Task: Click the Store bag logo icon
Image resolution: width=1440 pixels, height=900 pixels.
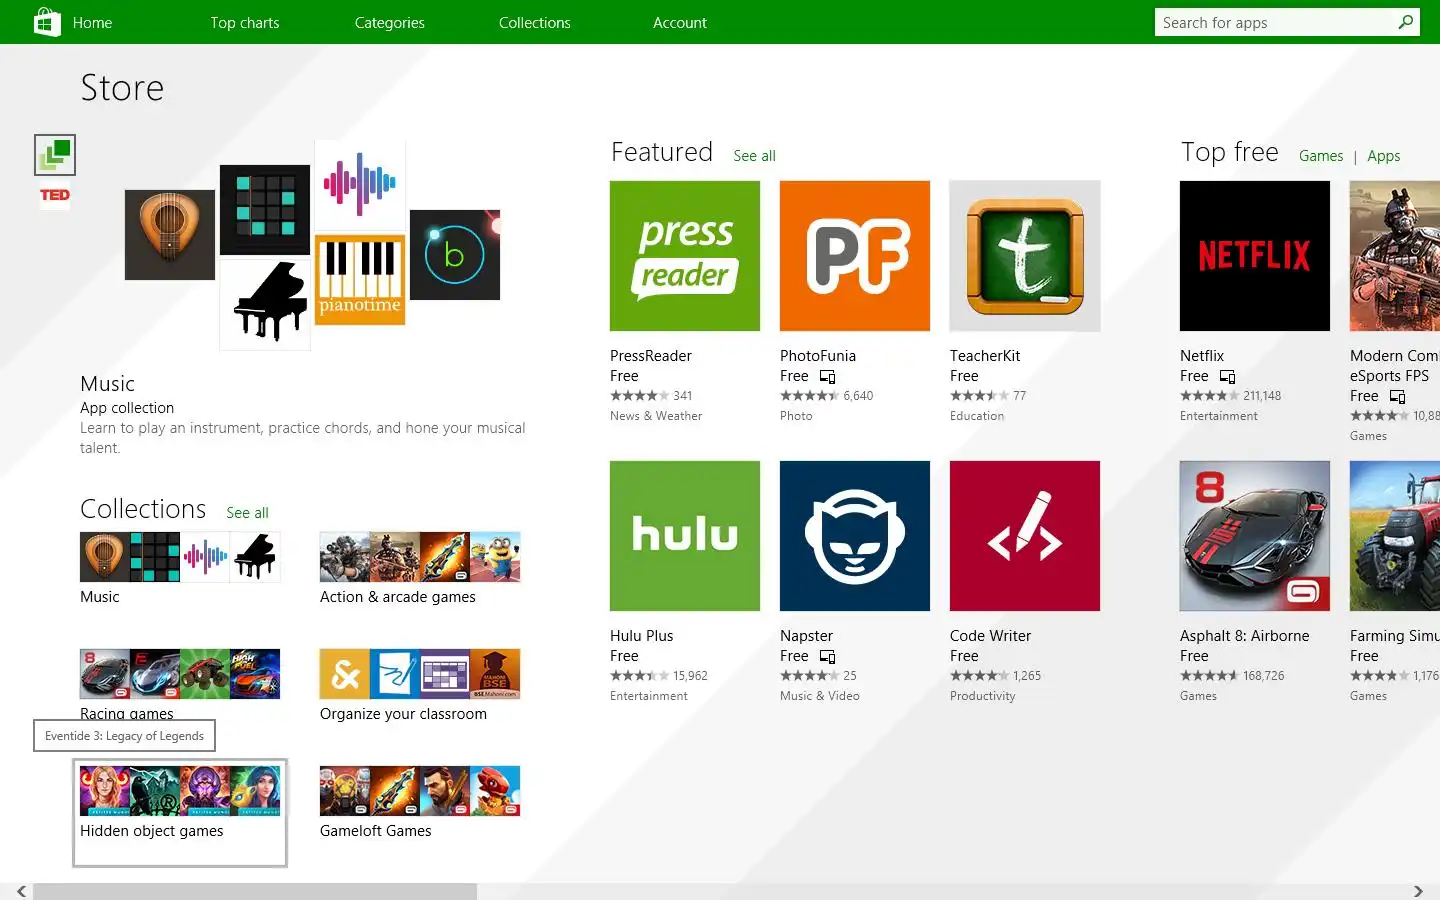Action: click(47, 21)
